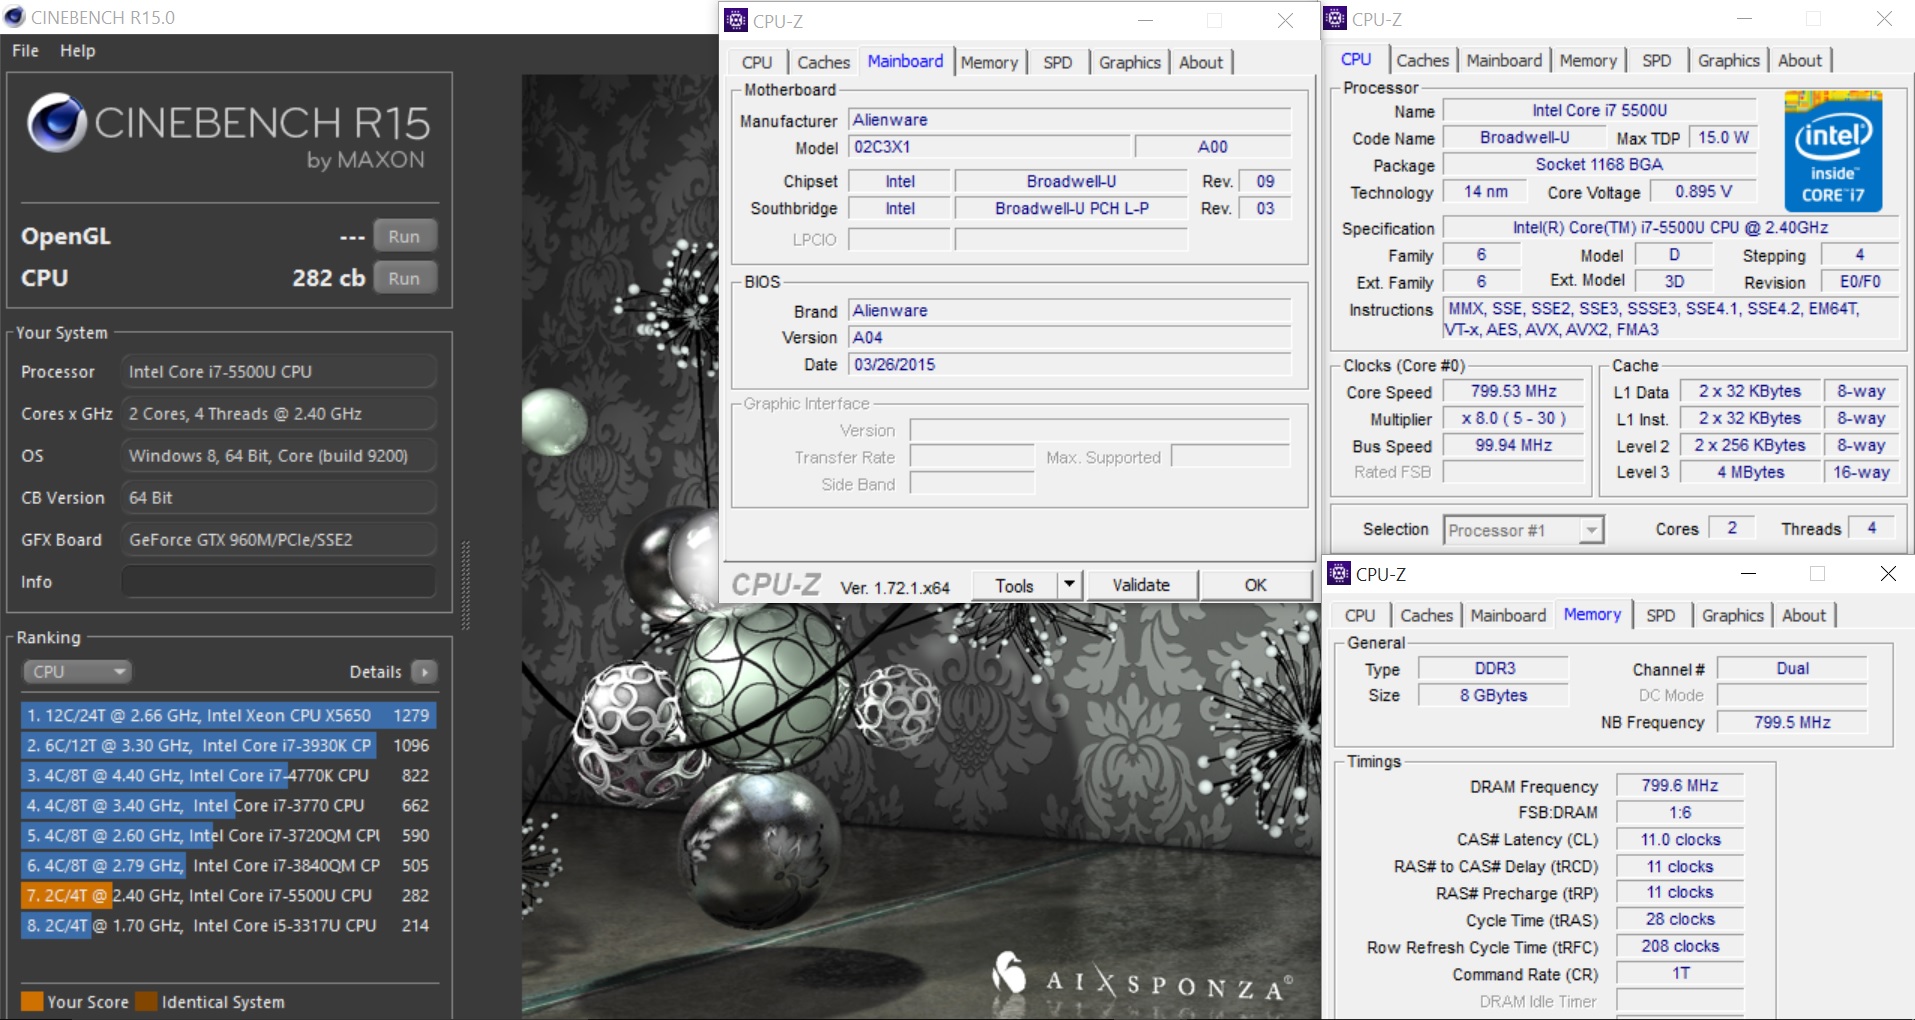Click the DRAM Frequency value 799.6 MHz

coord(1680,786)
